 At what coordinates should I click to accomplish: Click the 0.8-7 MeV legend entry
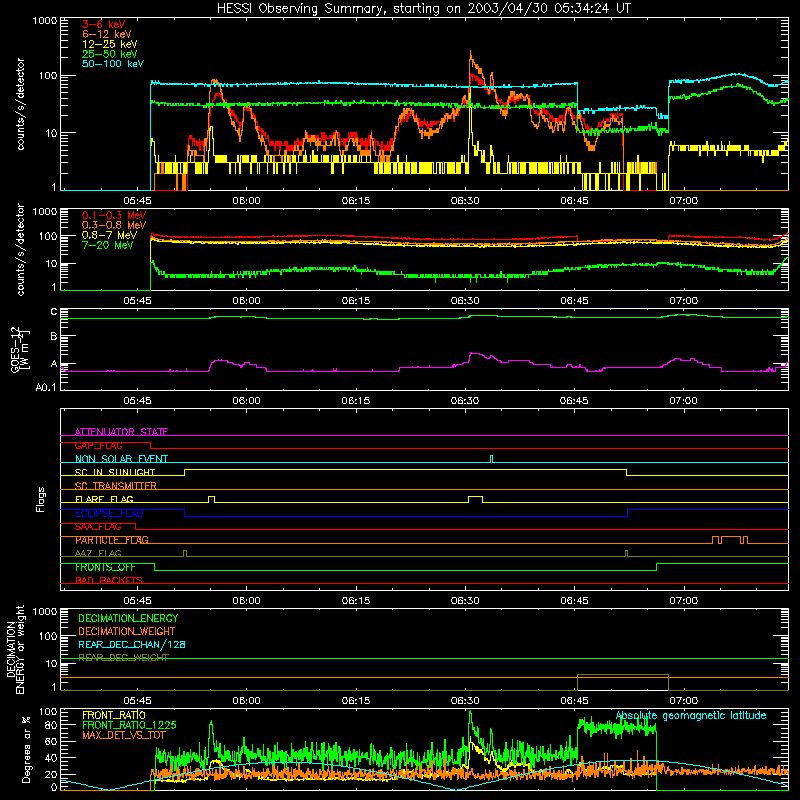point(109,235)
